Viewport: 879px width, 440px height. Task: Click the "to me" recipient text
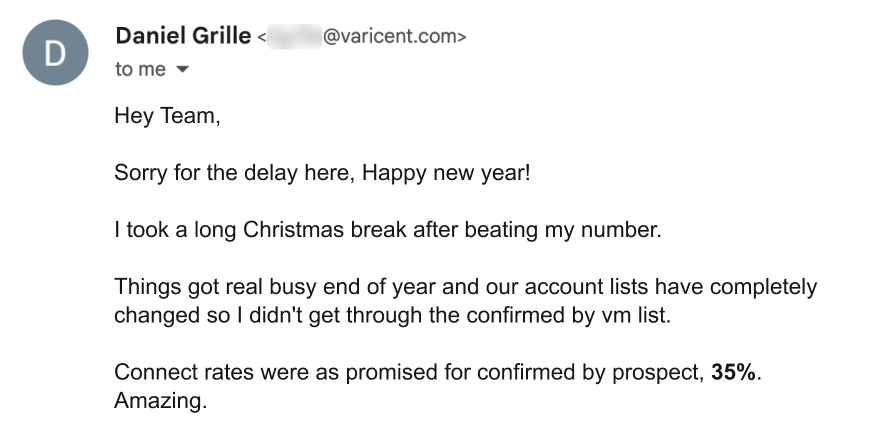(x=140, y=71)
